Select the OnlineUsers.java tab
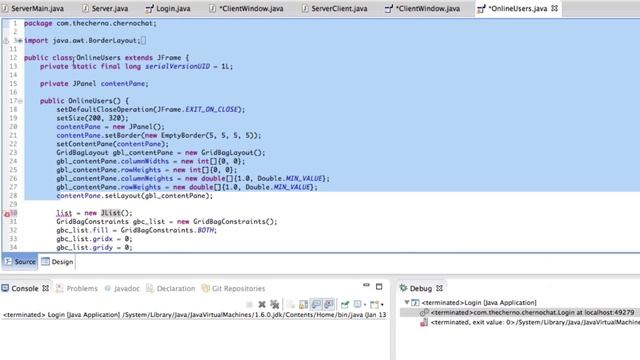 click(x=518, y=8)
